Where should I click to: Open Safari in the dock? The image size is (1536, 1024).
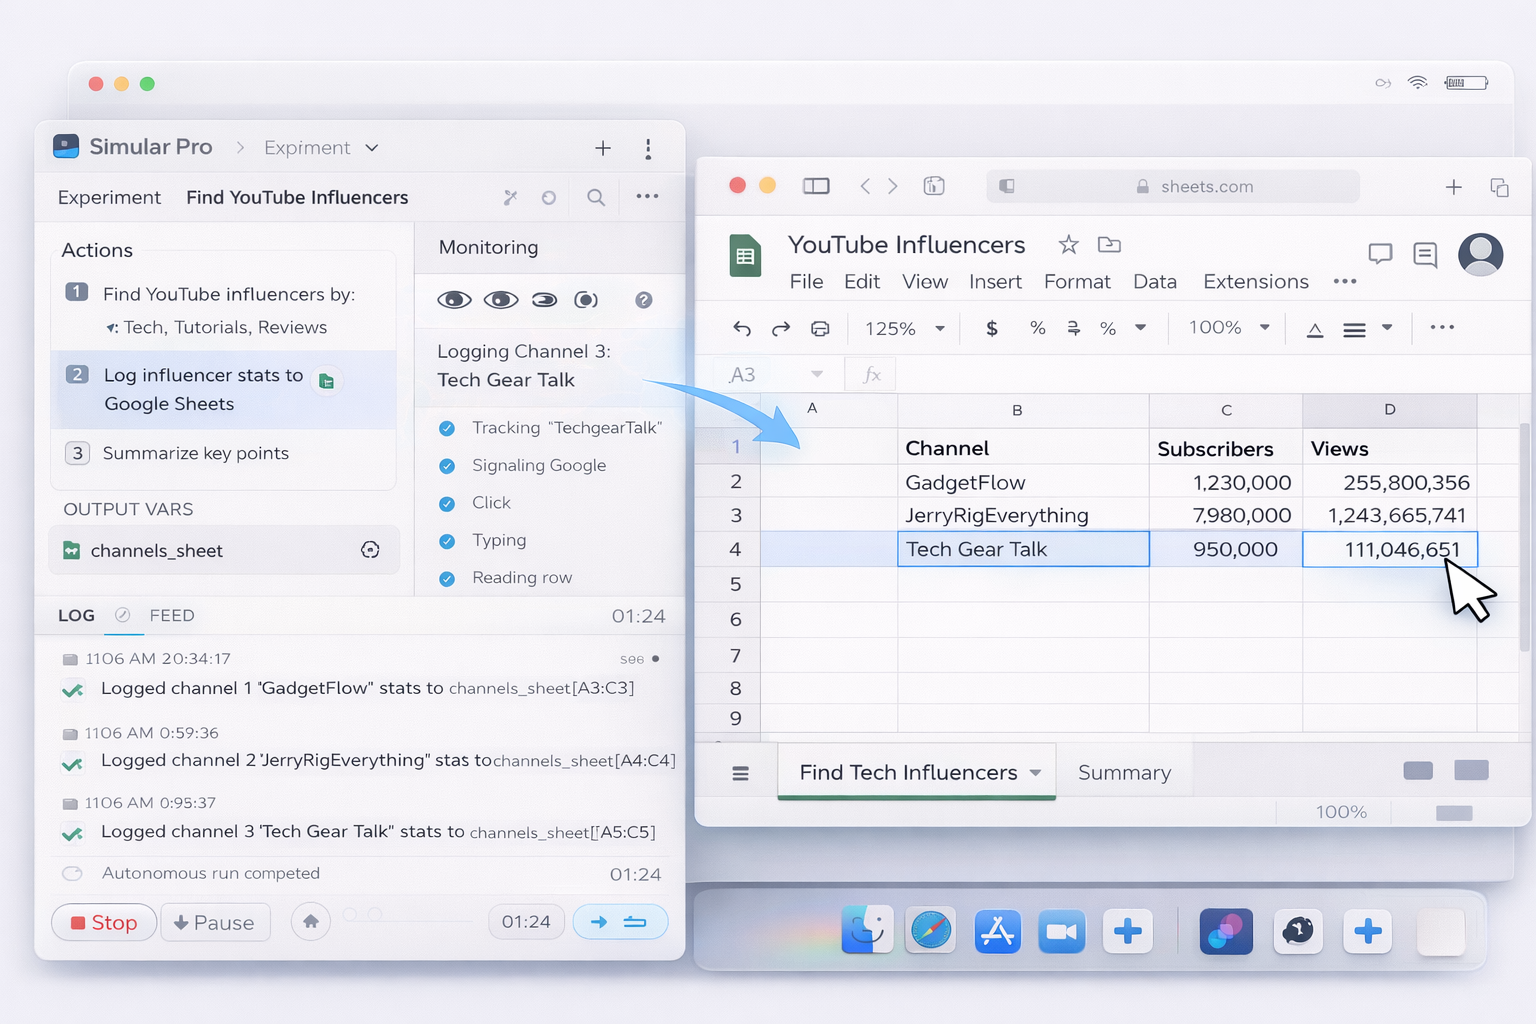click(x=930, y=931)
